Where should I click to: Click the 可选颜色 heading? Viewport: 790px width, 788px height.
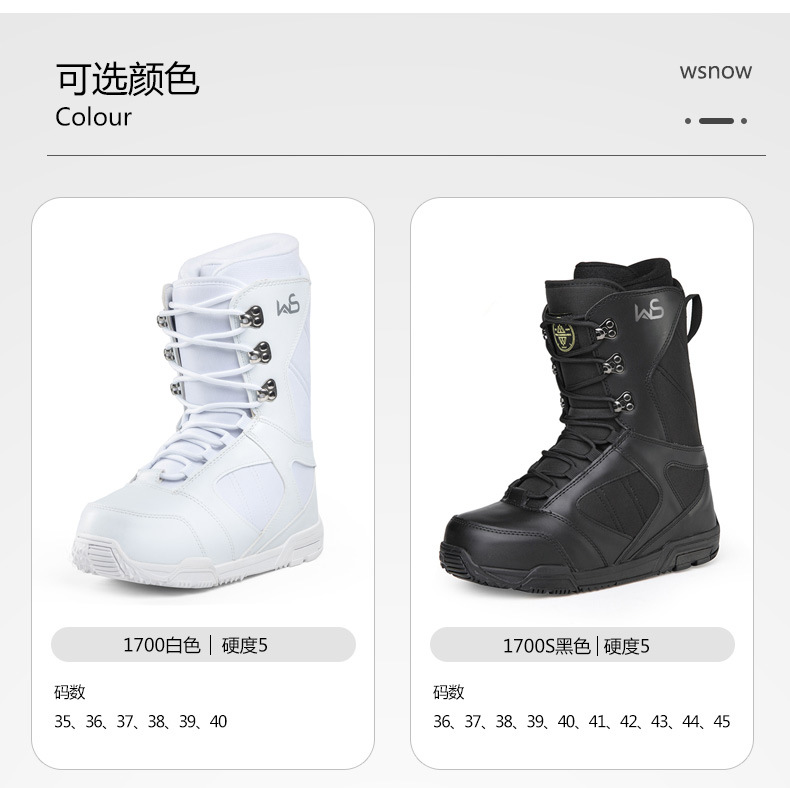127,79
